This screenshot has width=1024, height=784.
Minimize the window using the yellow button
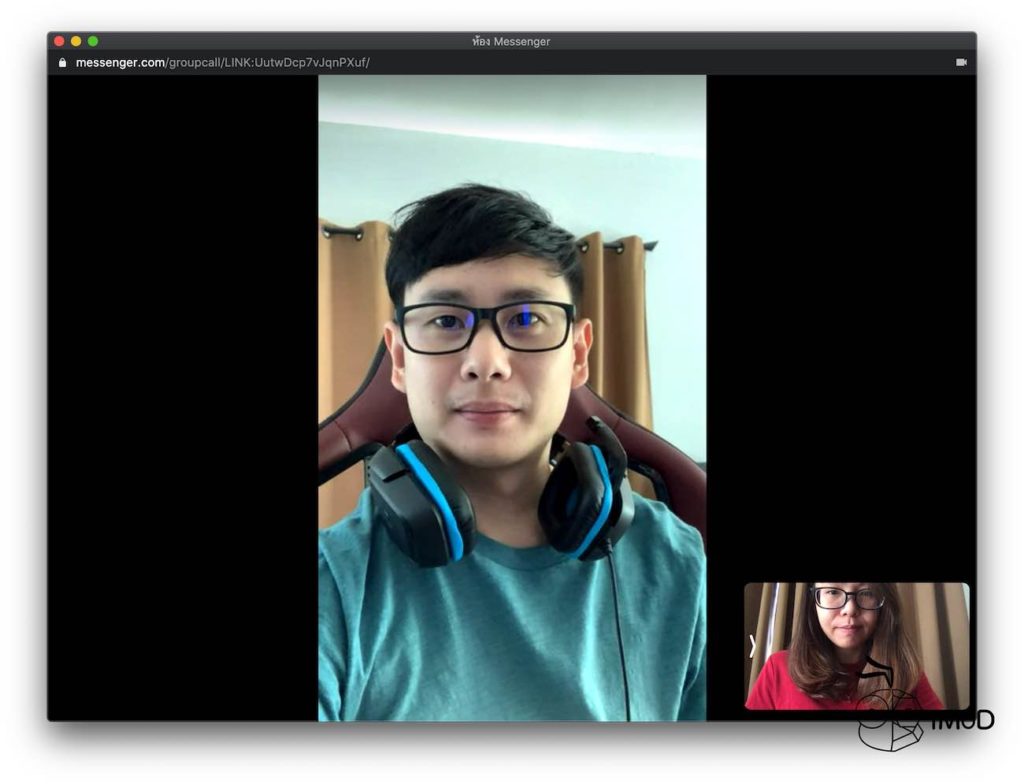point(76,41)
